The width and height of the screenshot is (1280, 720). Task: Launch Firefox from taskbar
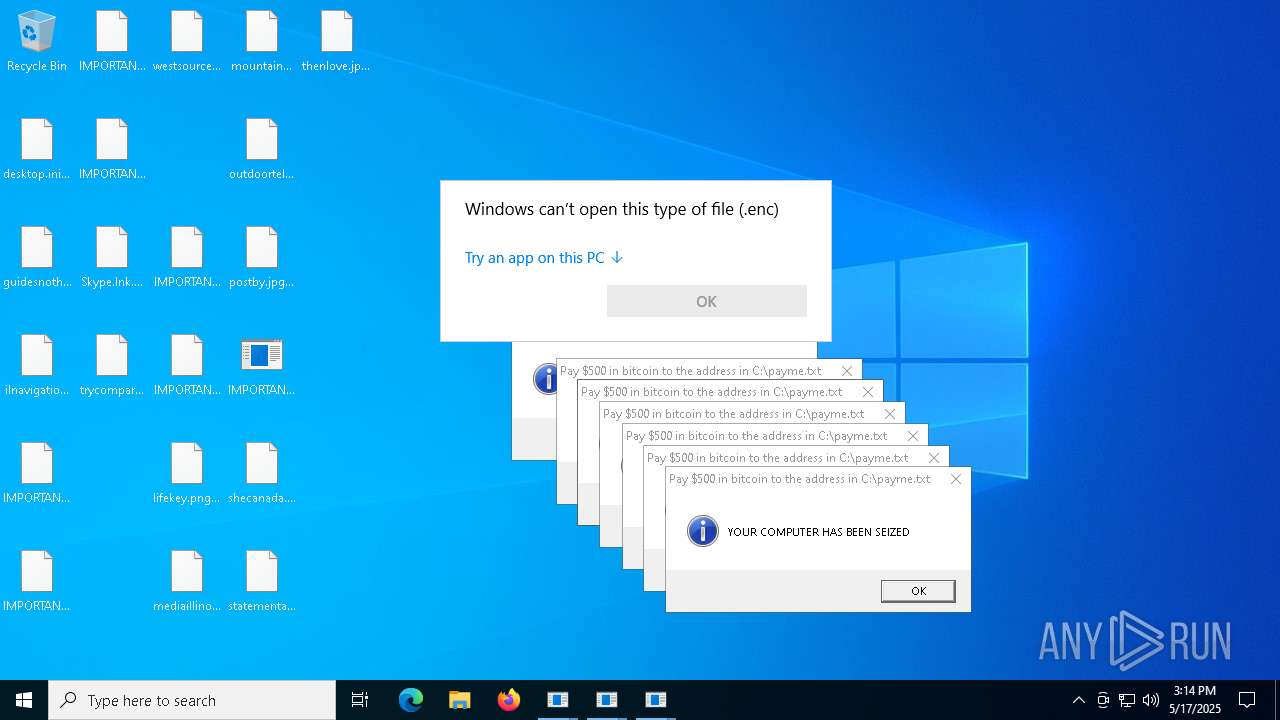pyautogui.click(x=509, y=700)
